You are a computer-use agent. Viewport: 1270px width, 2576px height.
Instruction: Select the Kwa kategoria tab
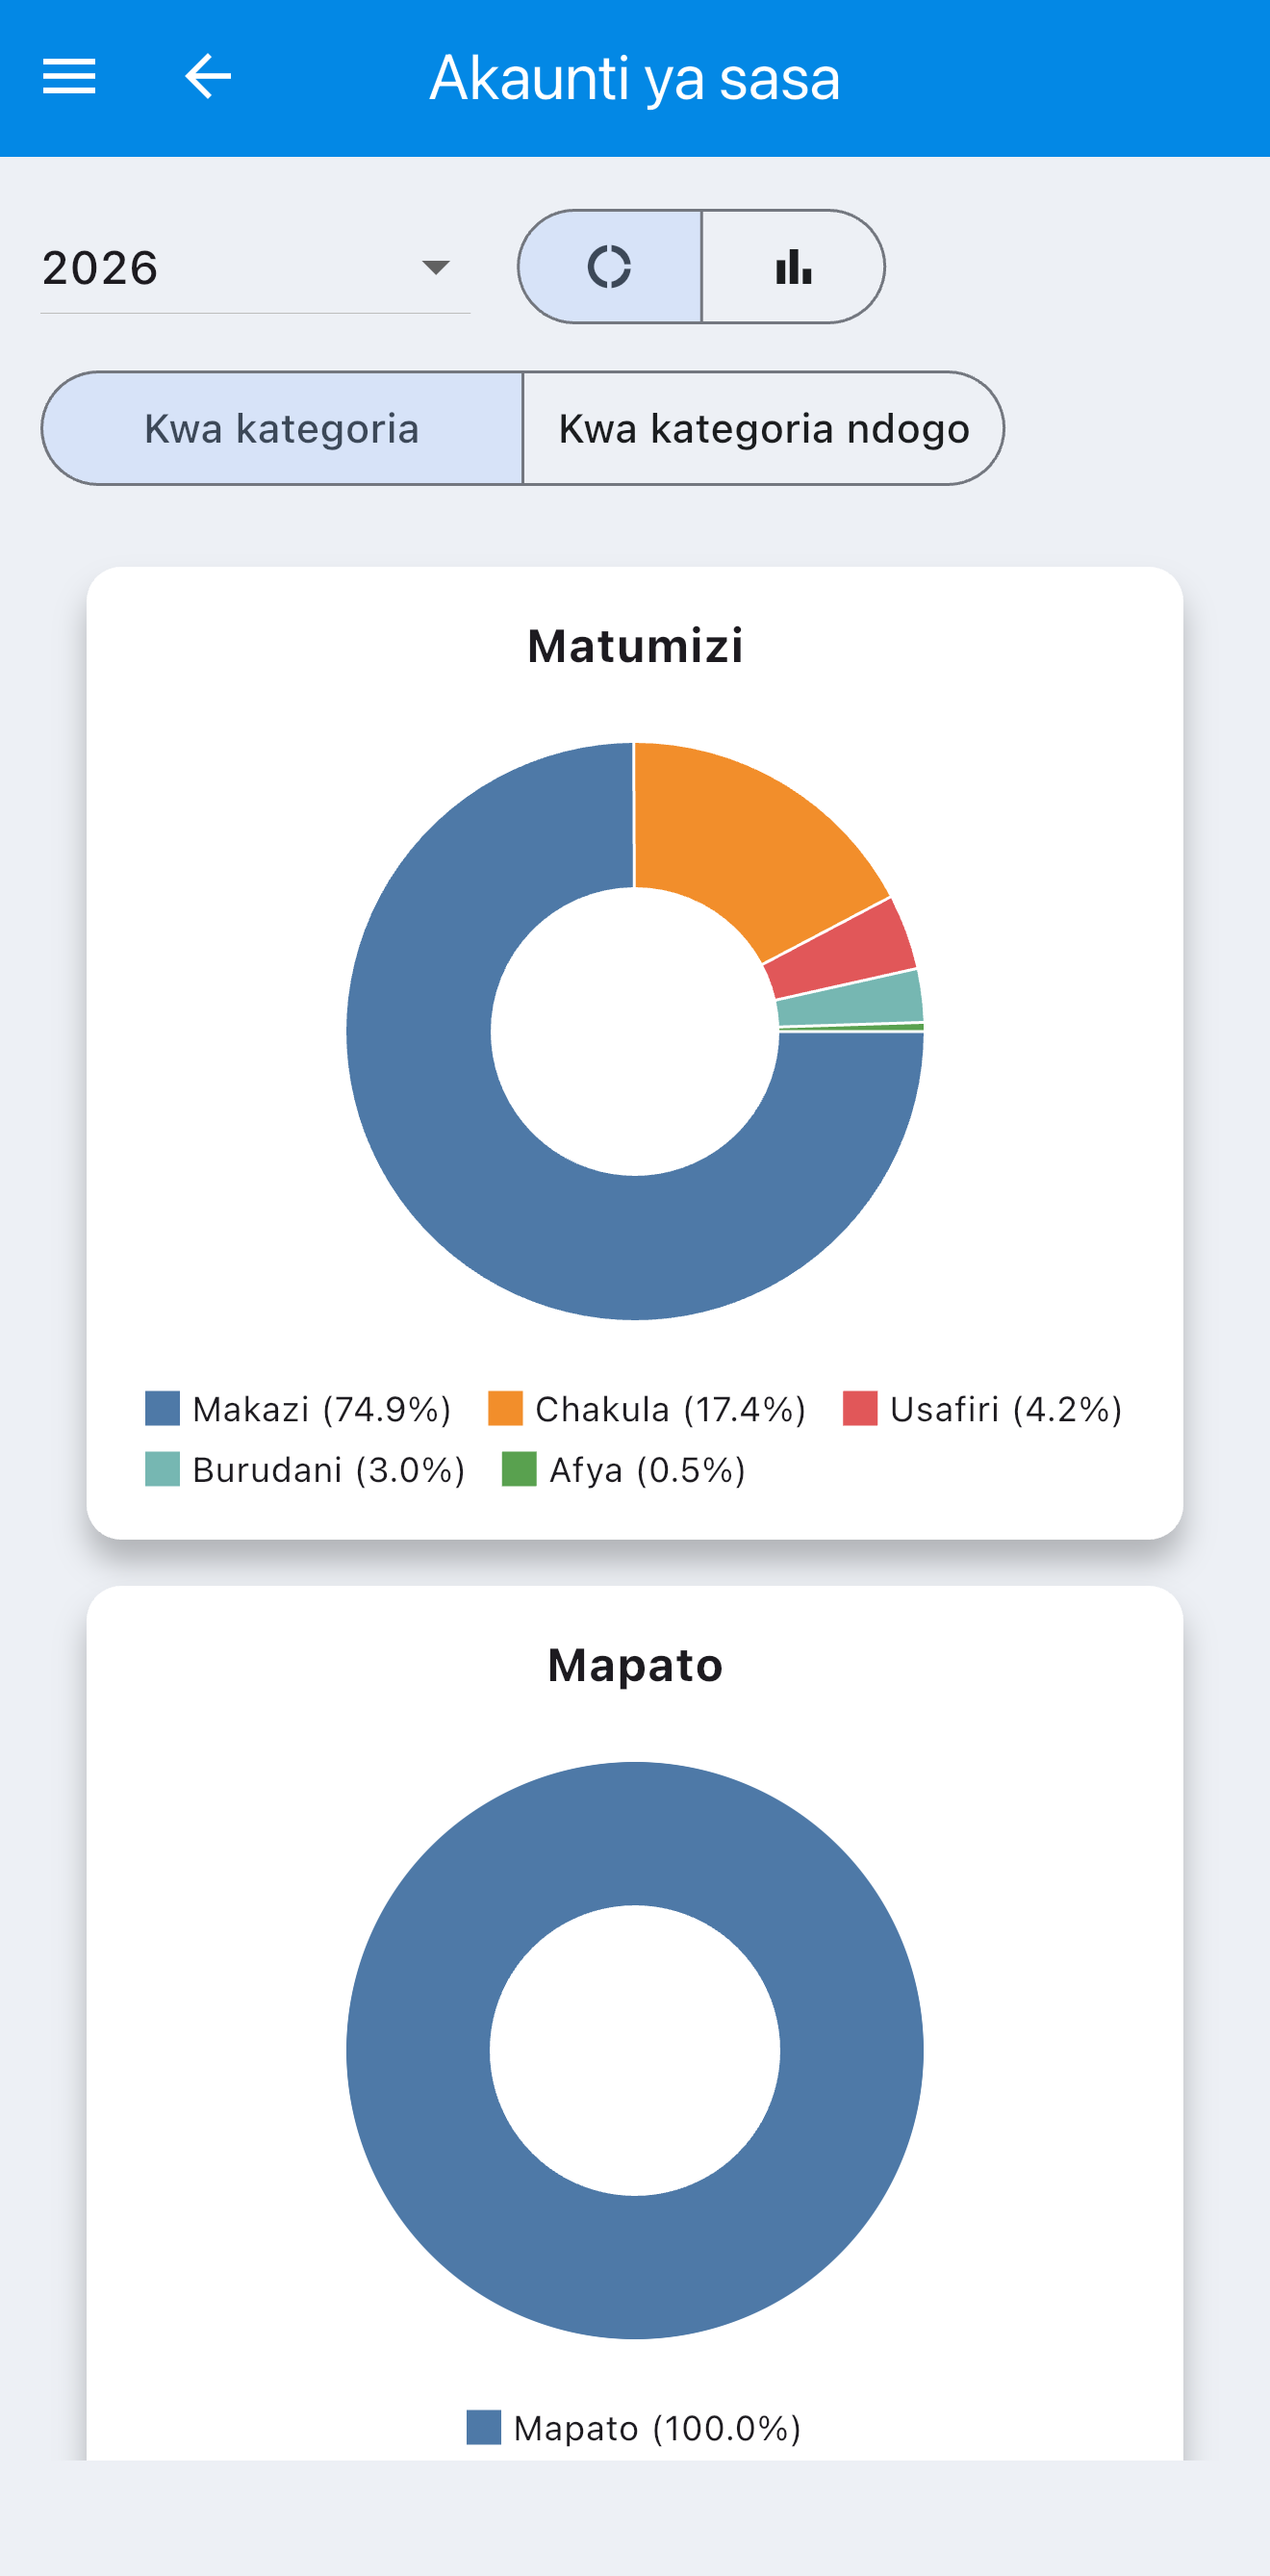point(282,429)
